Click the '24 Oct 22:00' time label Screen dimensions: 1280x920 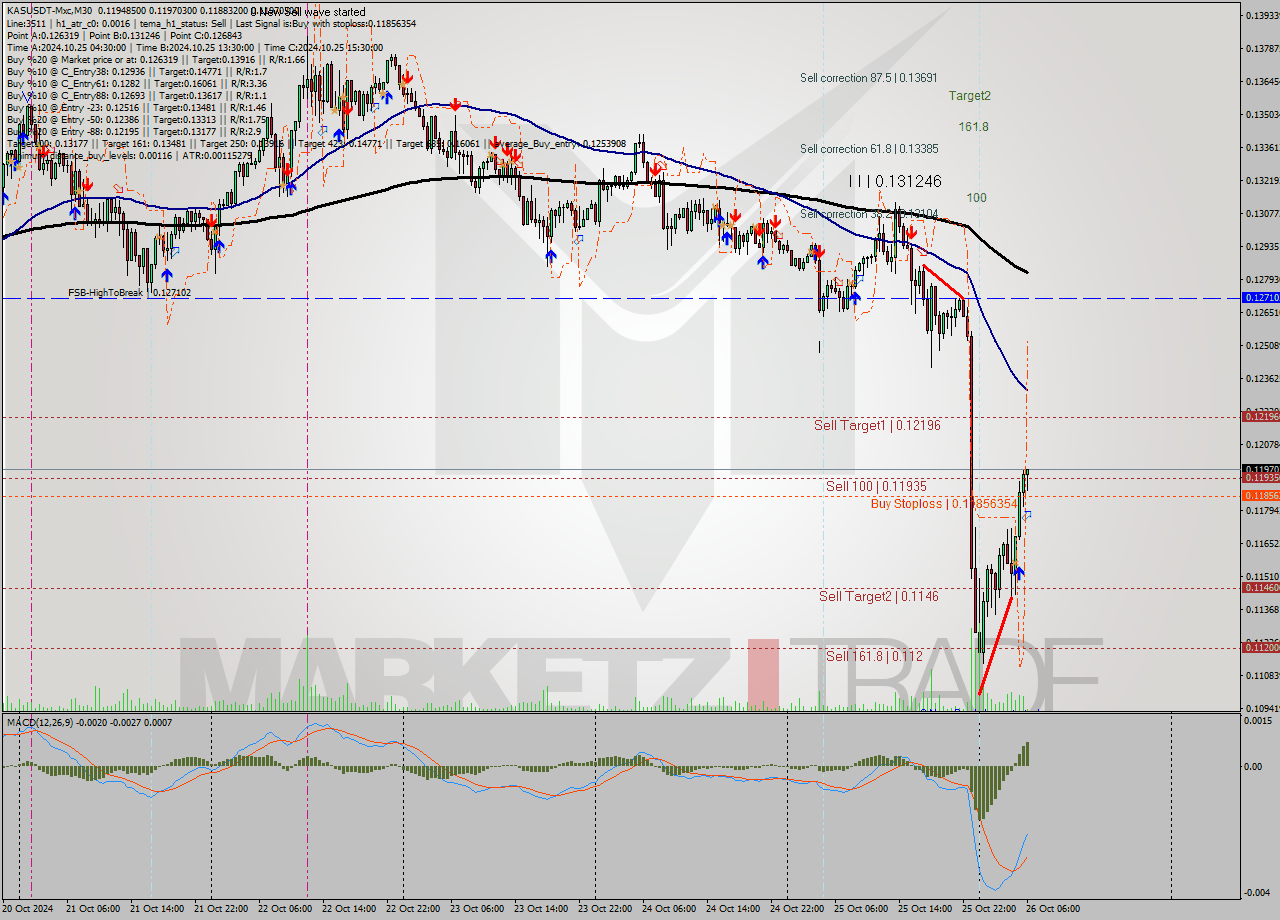(796, 909)
